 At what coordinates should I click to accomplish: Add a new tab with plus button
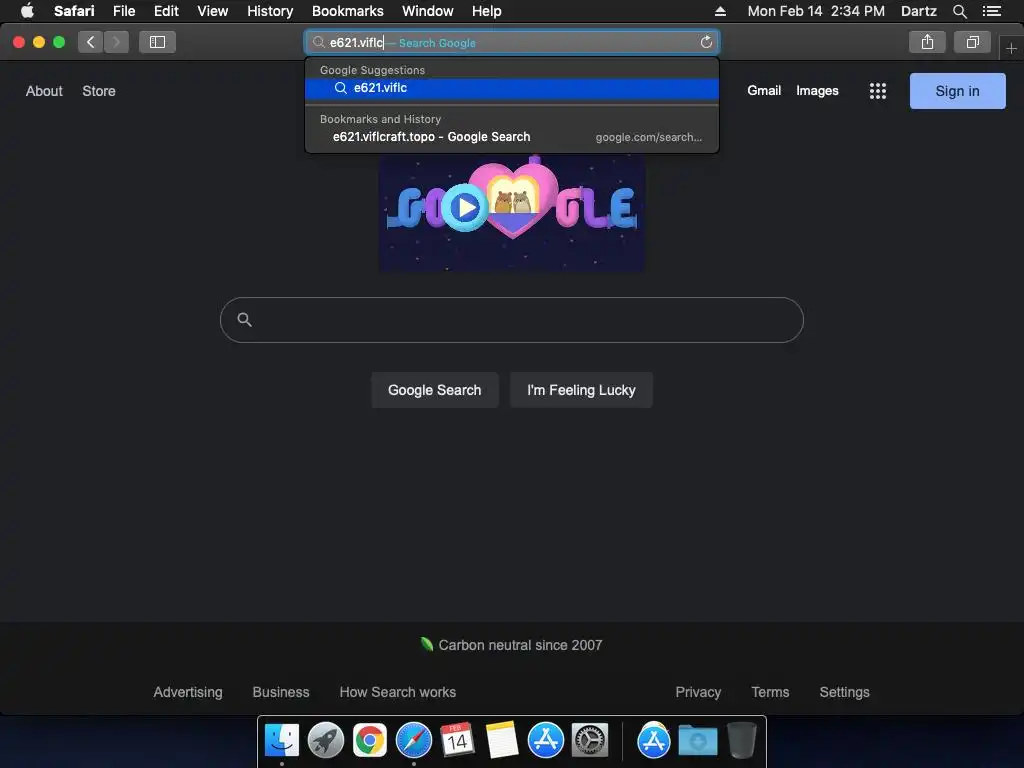tap(1011, 48)
